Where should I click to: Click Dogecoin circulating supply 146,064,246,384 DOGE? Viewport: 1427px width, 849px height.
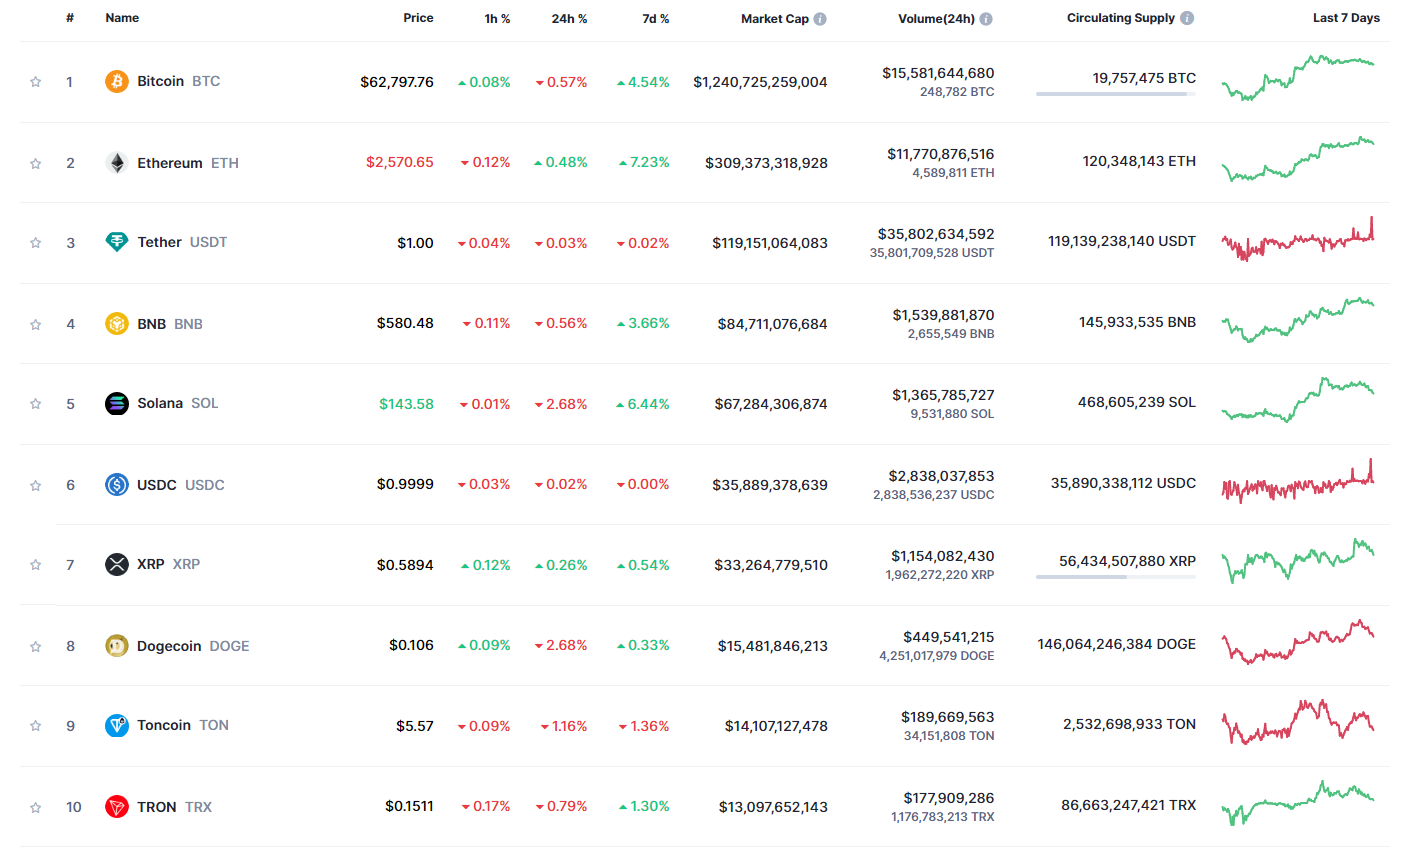pyautogui.click(x=1116, y=644)
